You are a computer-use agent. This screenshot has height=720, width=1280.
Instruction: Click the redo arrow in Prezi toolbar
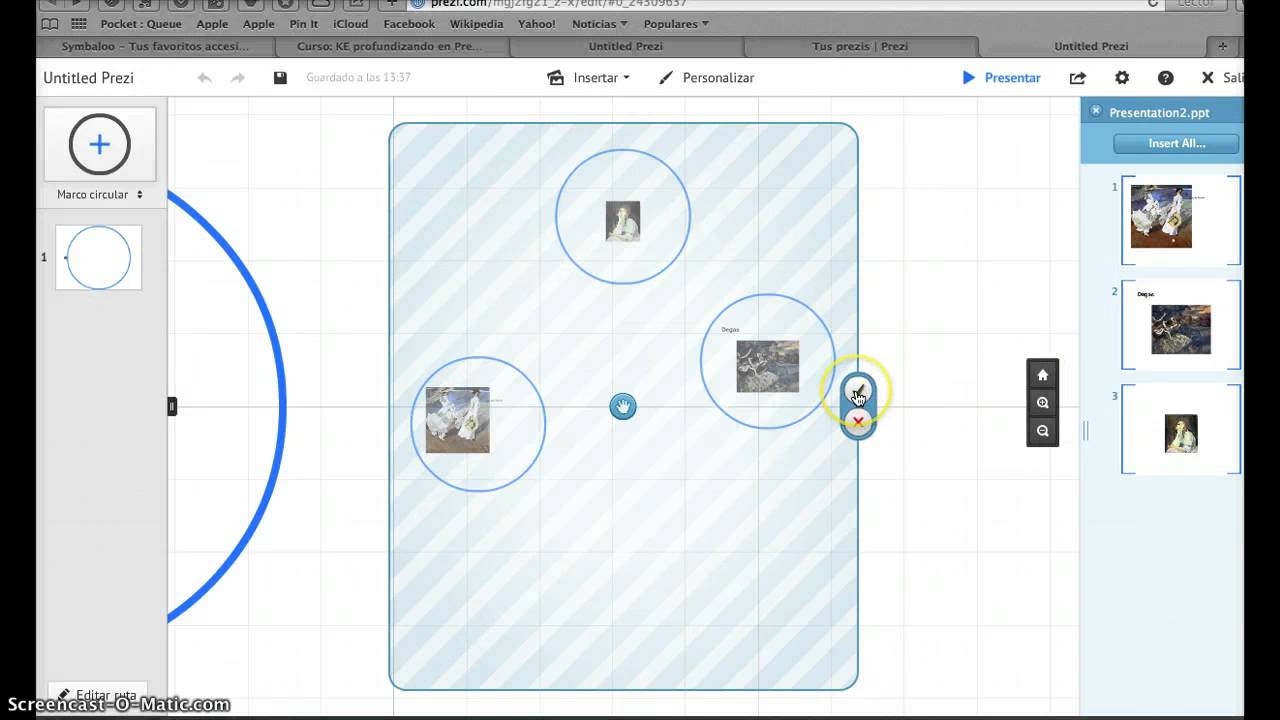coord(237,78)
